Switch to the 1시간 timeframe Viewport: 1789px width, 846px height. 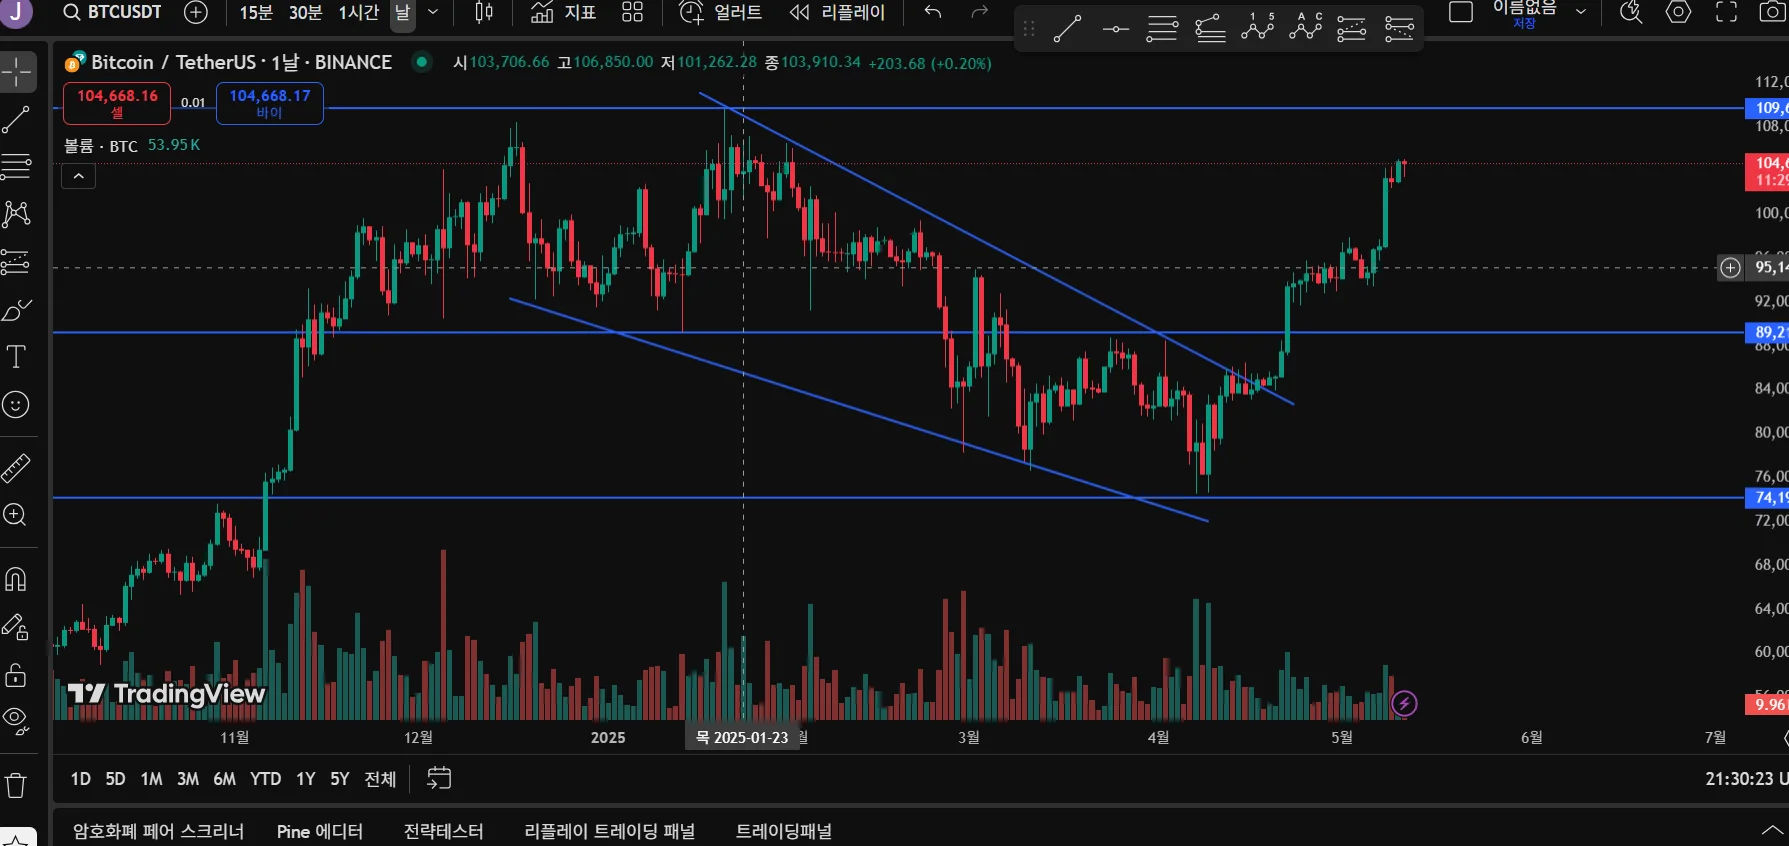(x=359, y=12)
